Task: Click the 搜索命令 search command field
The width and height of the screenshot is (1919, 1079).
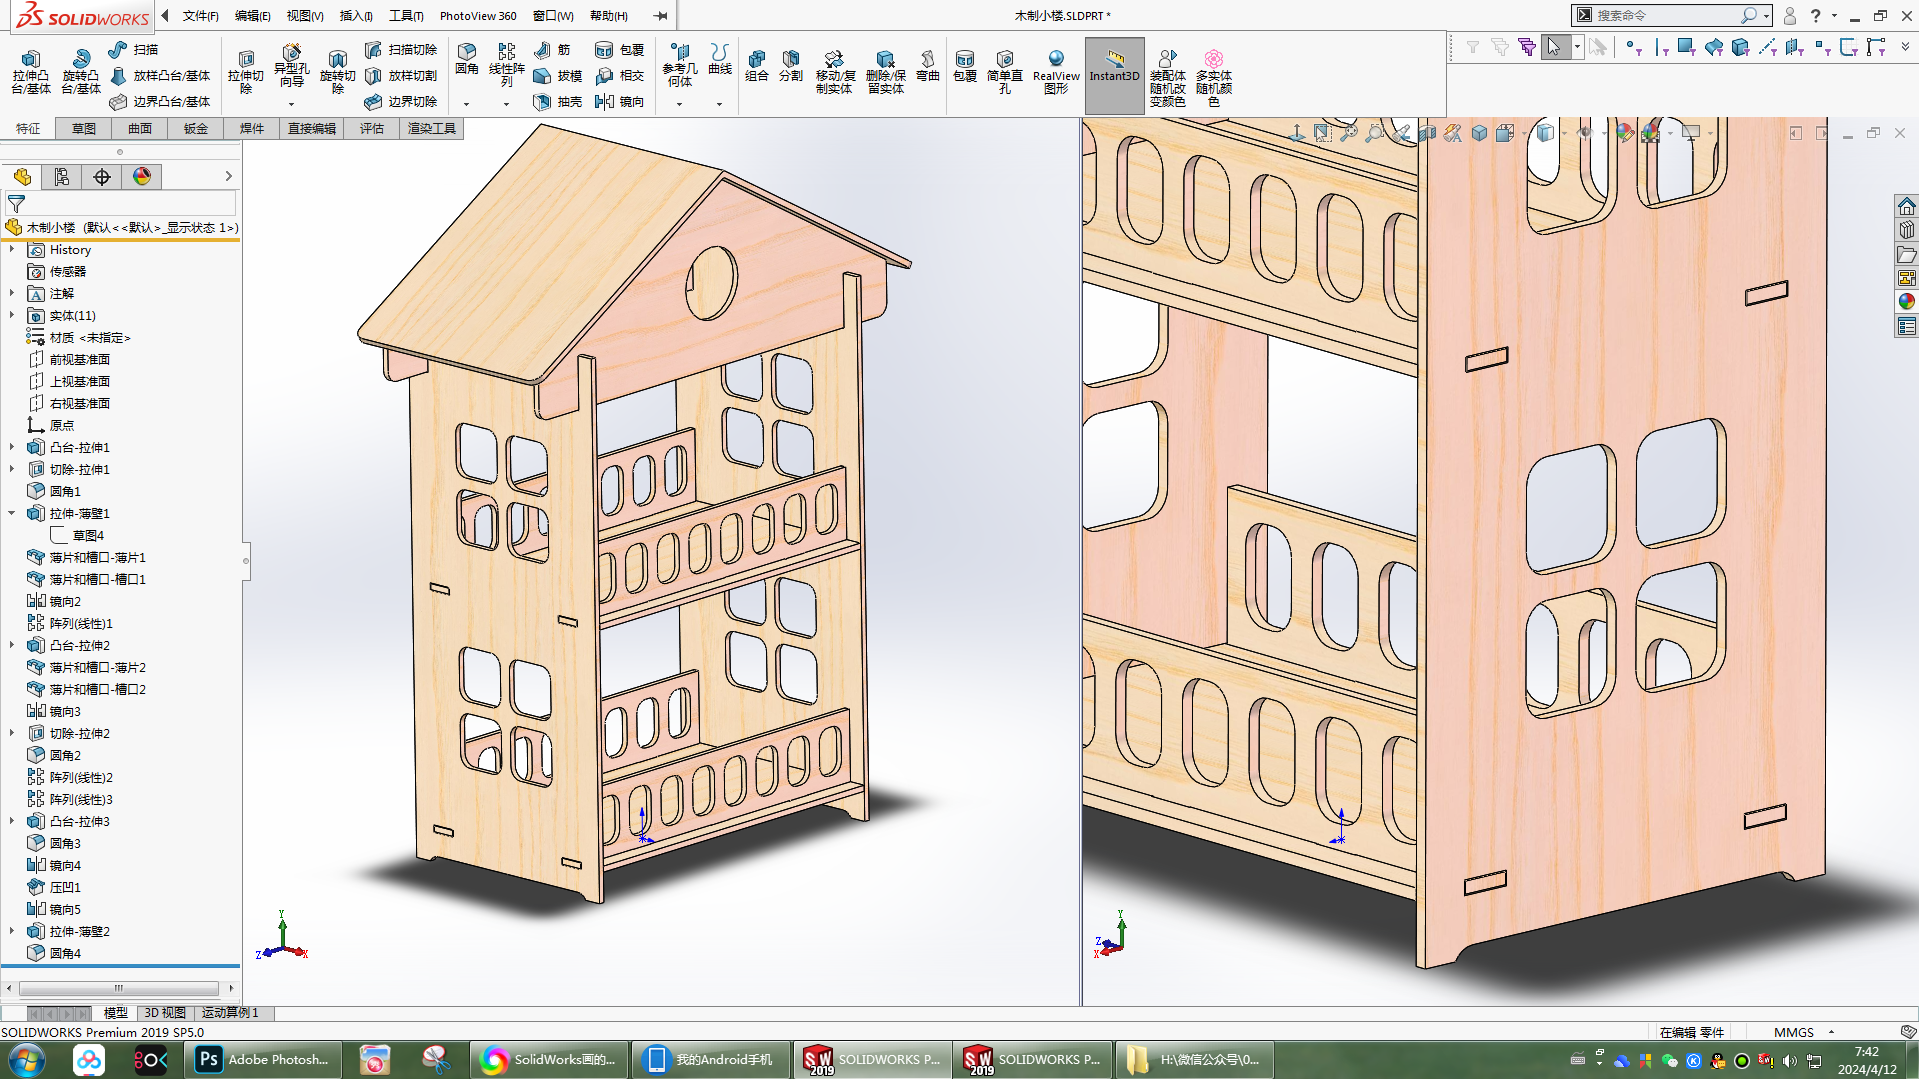Action: (1665, 16)
